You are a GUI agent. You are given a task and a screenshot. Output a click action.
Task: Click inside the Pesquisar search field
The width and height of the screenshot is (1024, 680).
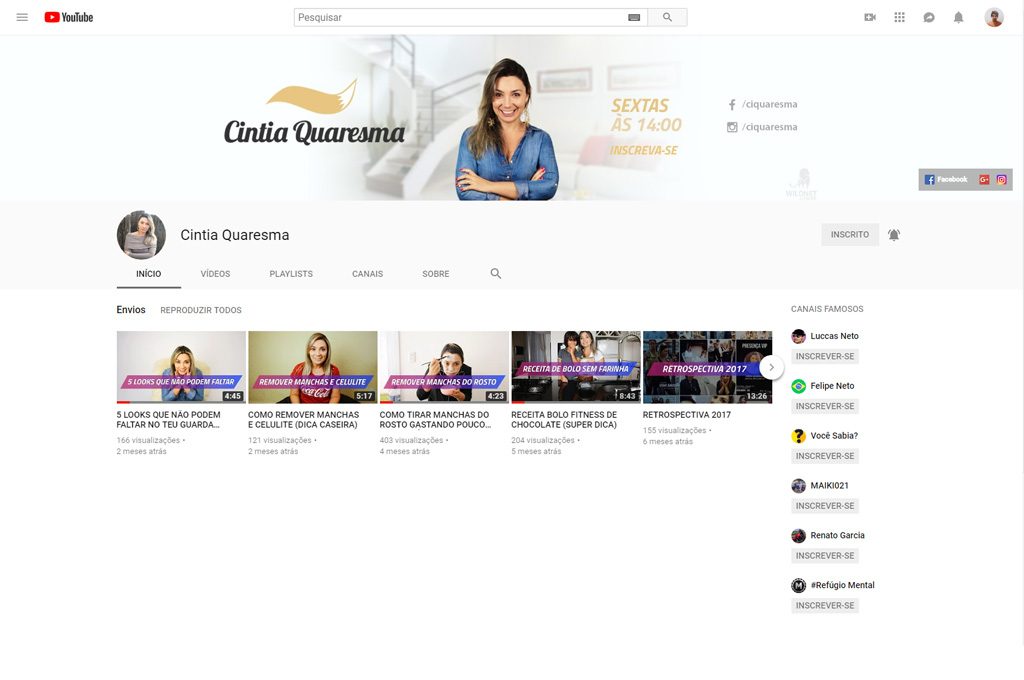point(460,17)
